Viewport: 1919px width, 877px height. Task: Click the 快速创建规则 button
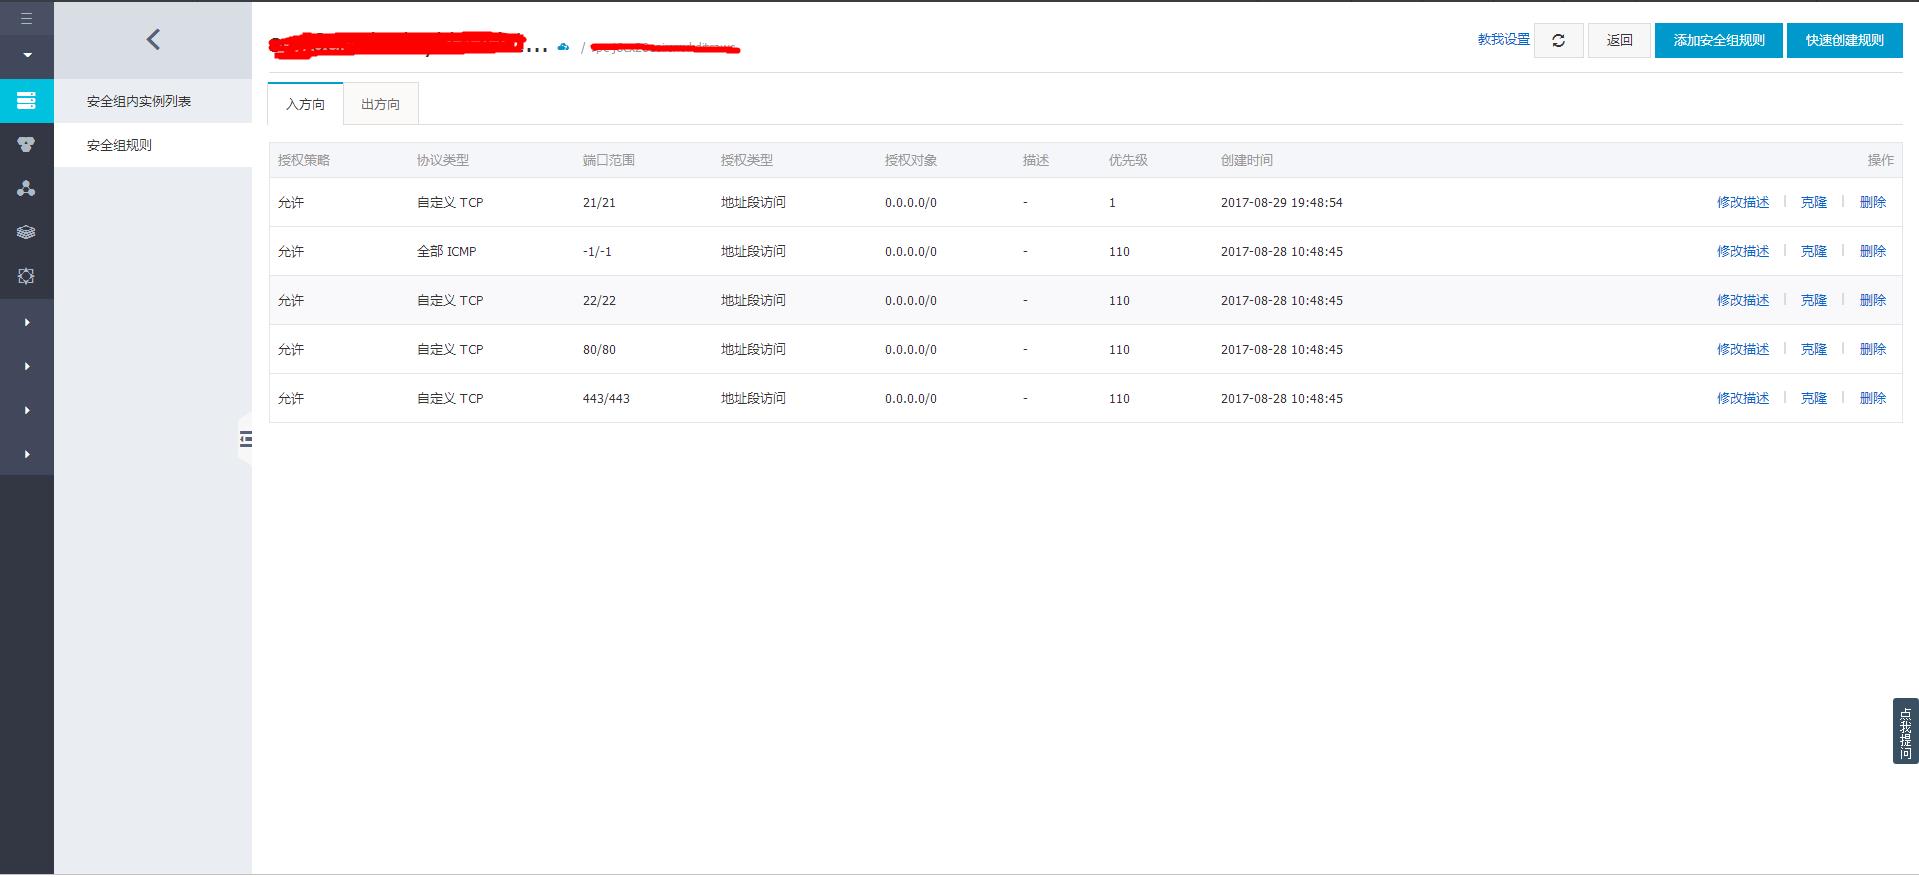[1844, 40]
